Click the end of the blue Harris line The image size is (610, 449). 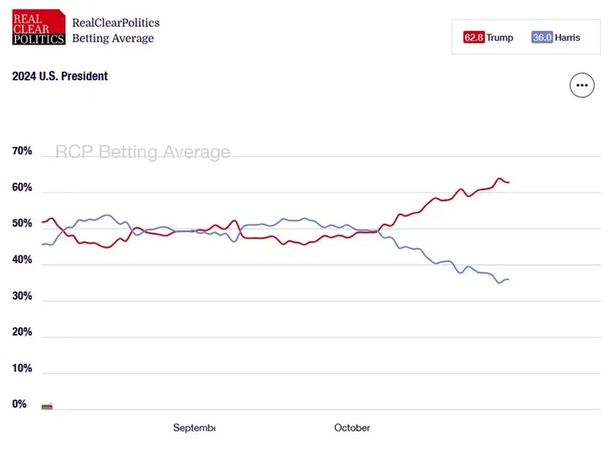click(x=508, y=279)
